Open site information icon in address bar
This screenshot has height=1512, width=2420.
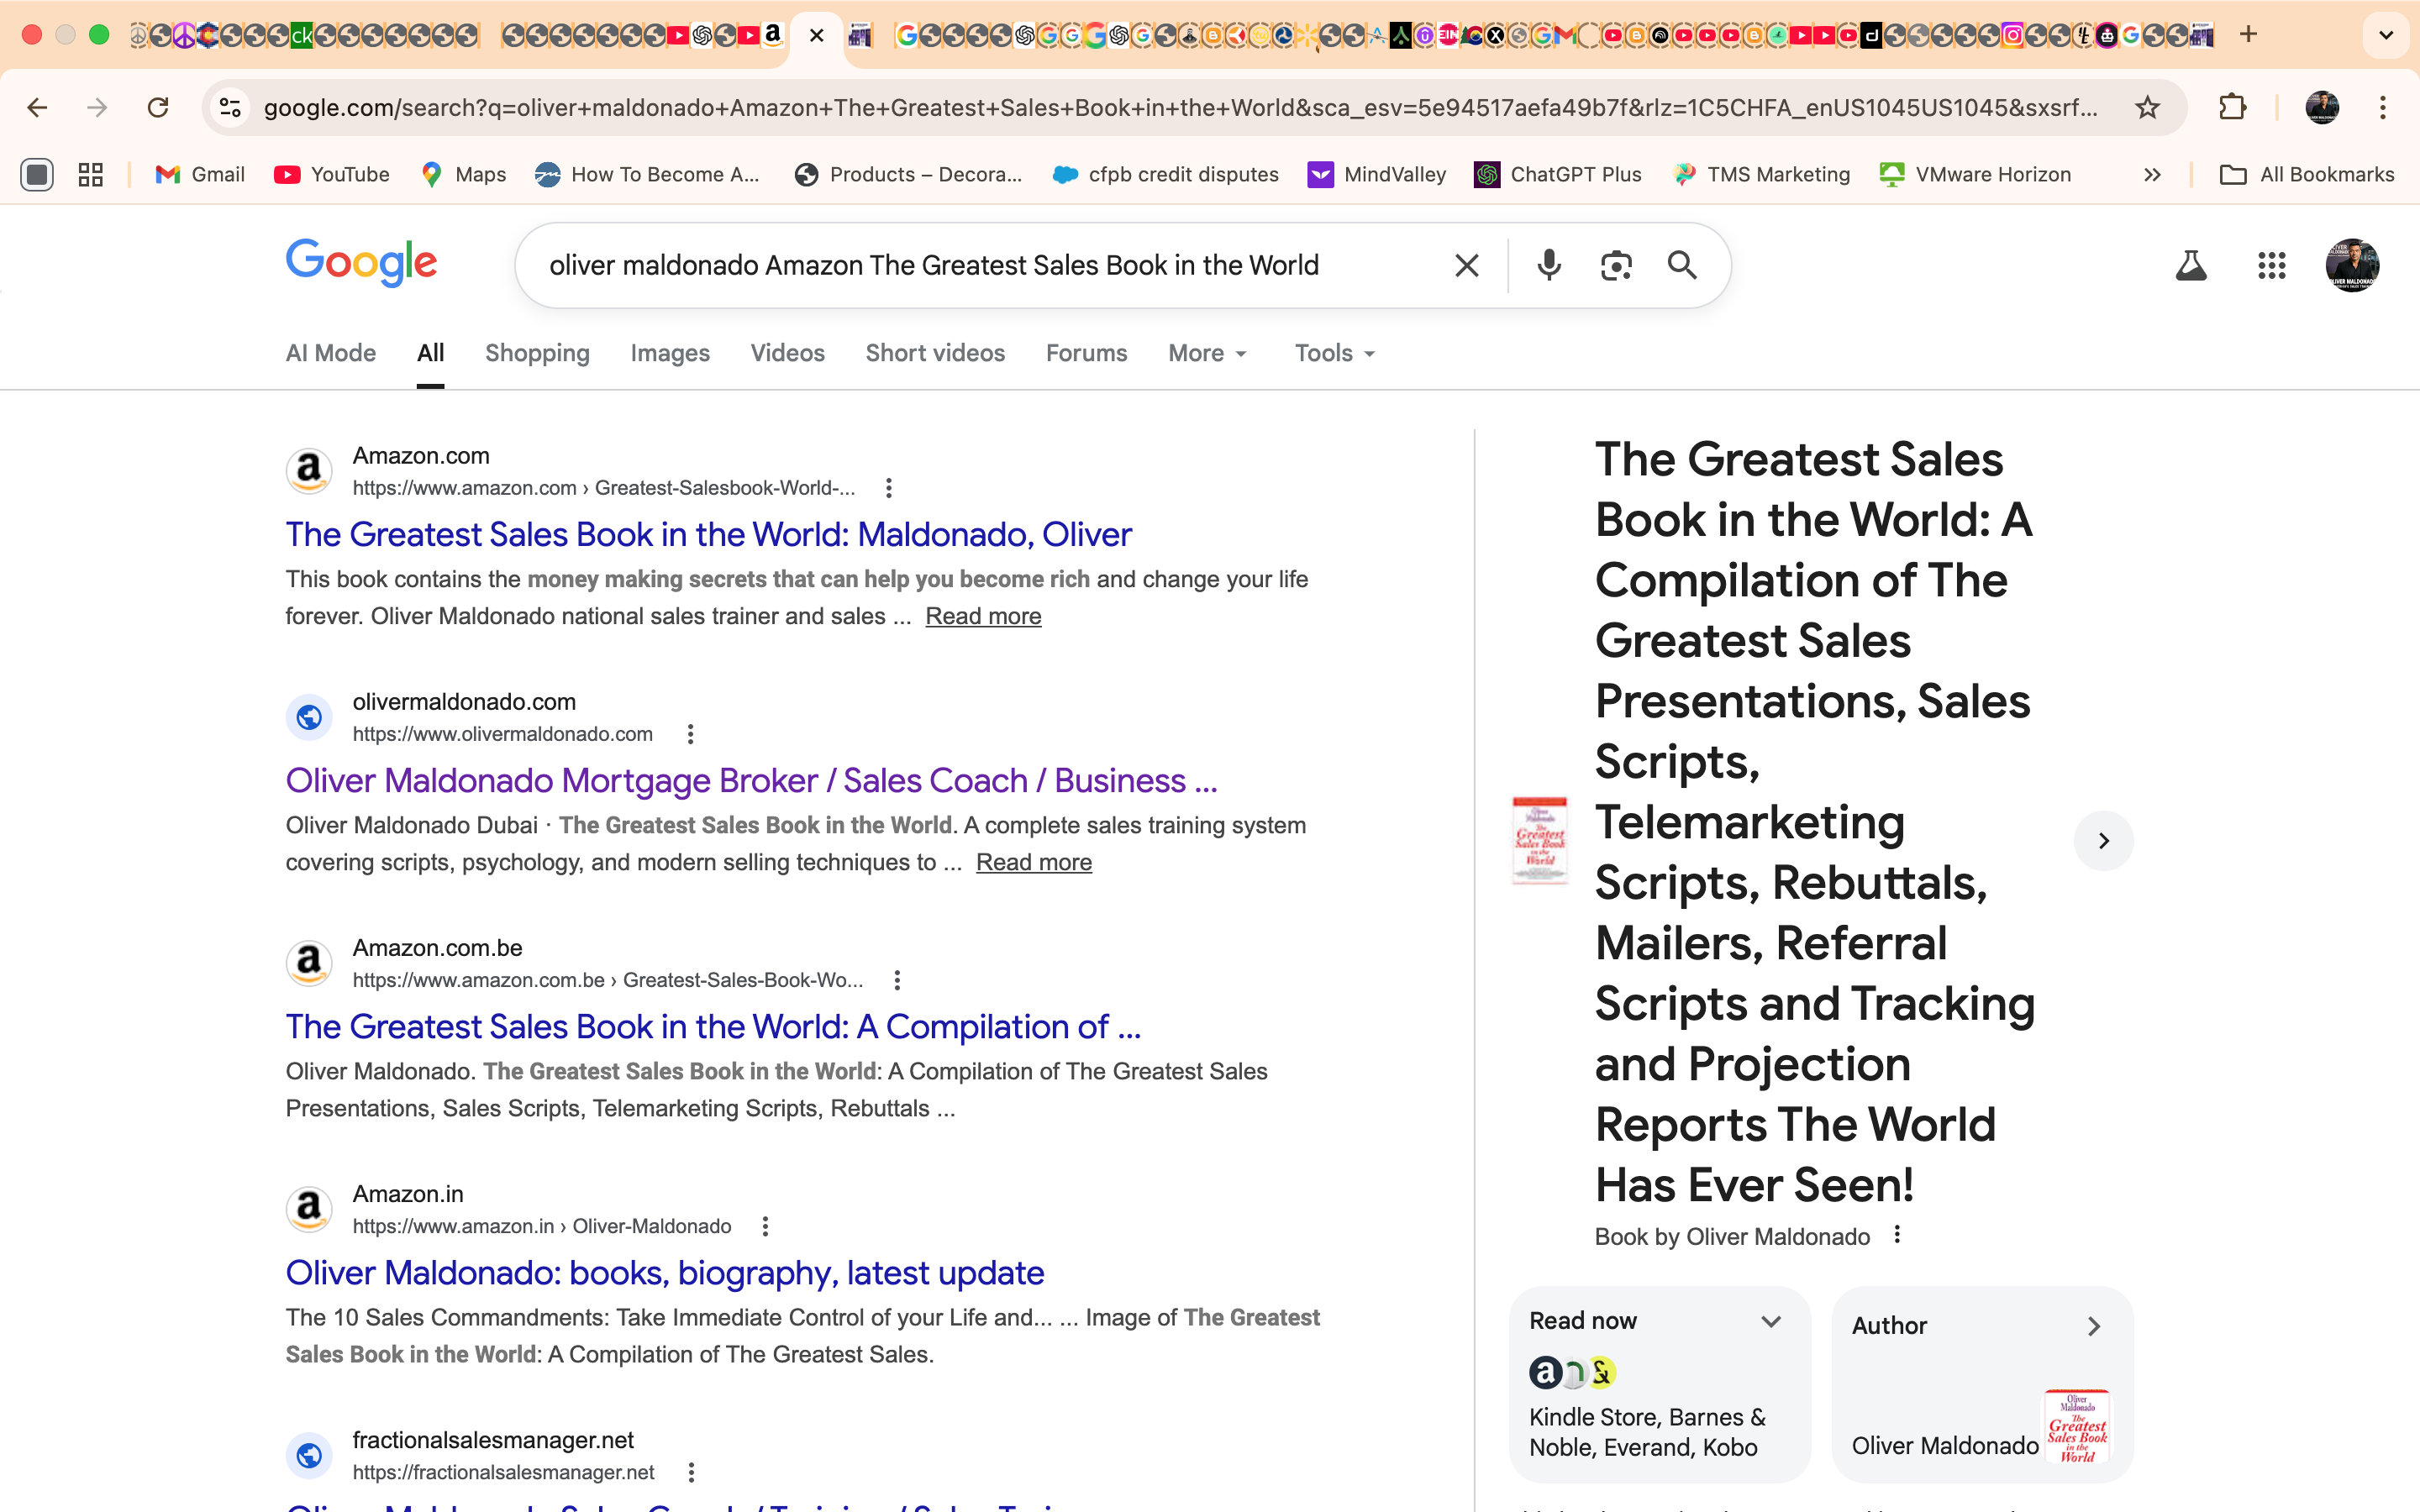[x=231, y=107]
